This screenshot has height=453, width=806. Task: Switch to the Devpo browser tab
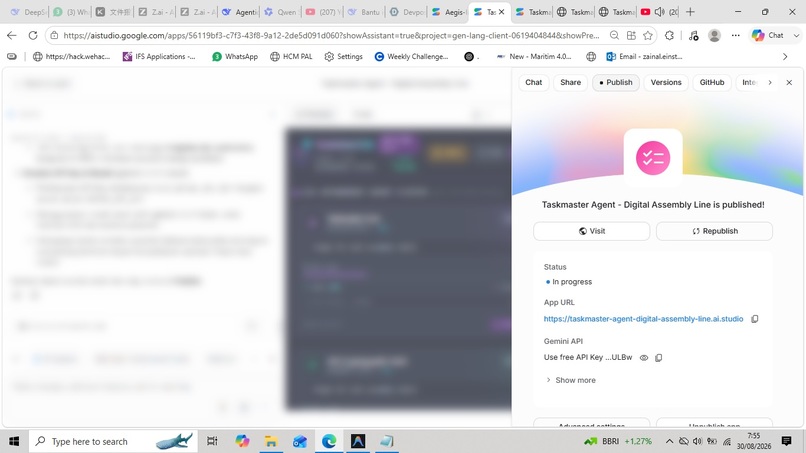(x=407, y=12)
